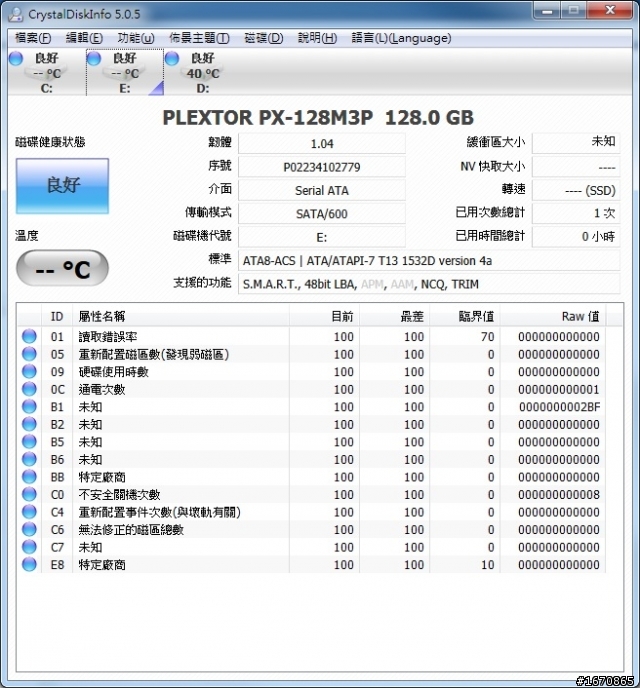Image resolution: width=640 pixels, height=689 pixels.
Task: Click blue status orb for drive C:
Action: coord(16,58)
